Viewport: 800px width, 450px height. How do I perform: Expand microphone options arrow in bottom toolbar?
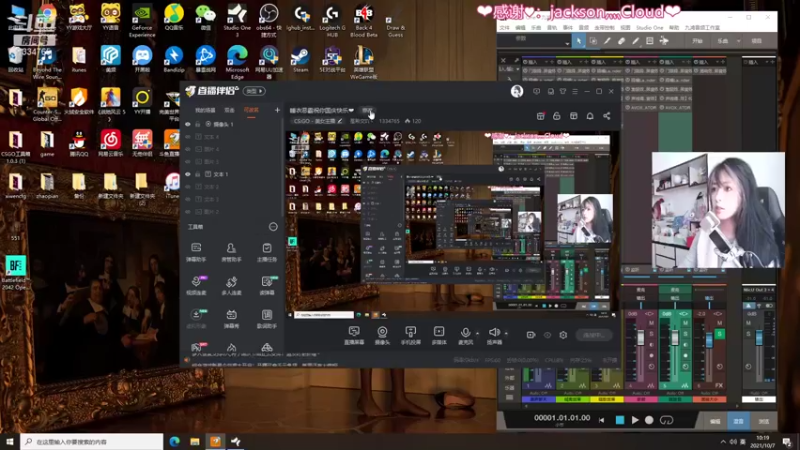(x=477, y=333)
